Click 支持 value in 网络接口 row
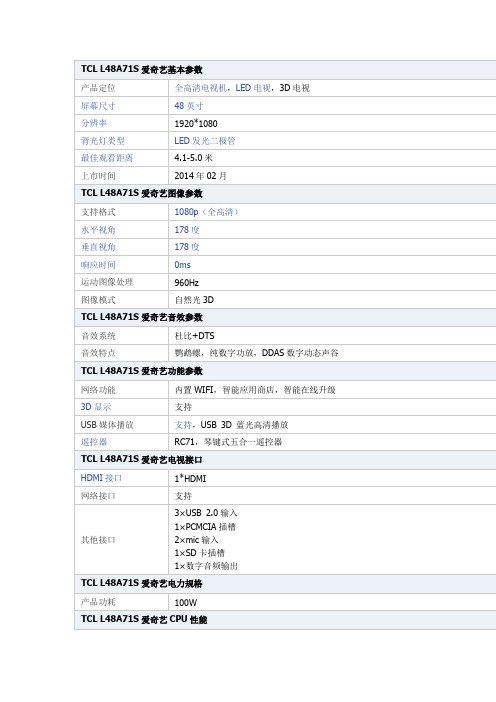 (x=183, y=496)
